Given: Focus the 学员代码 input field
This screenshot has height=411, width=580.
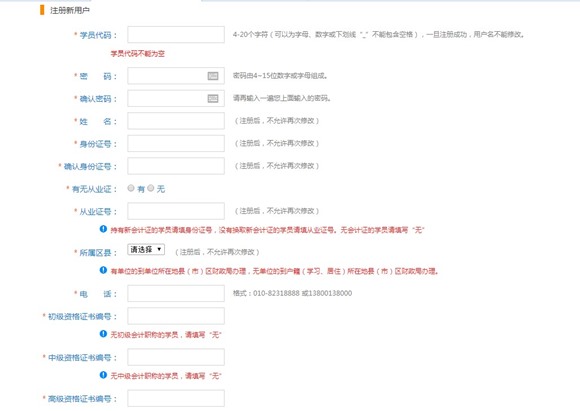Looking at the screenshot, I should pyautogui.click(x=176, y=34).
